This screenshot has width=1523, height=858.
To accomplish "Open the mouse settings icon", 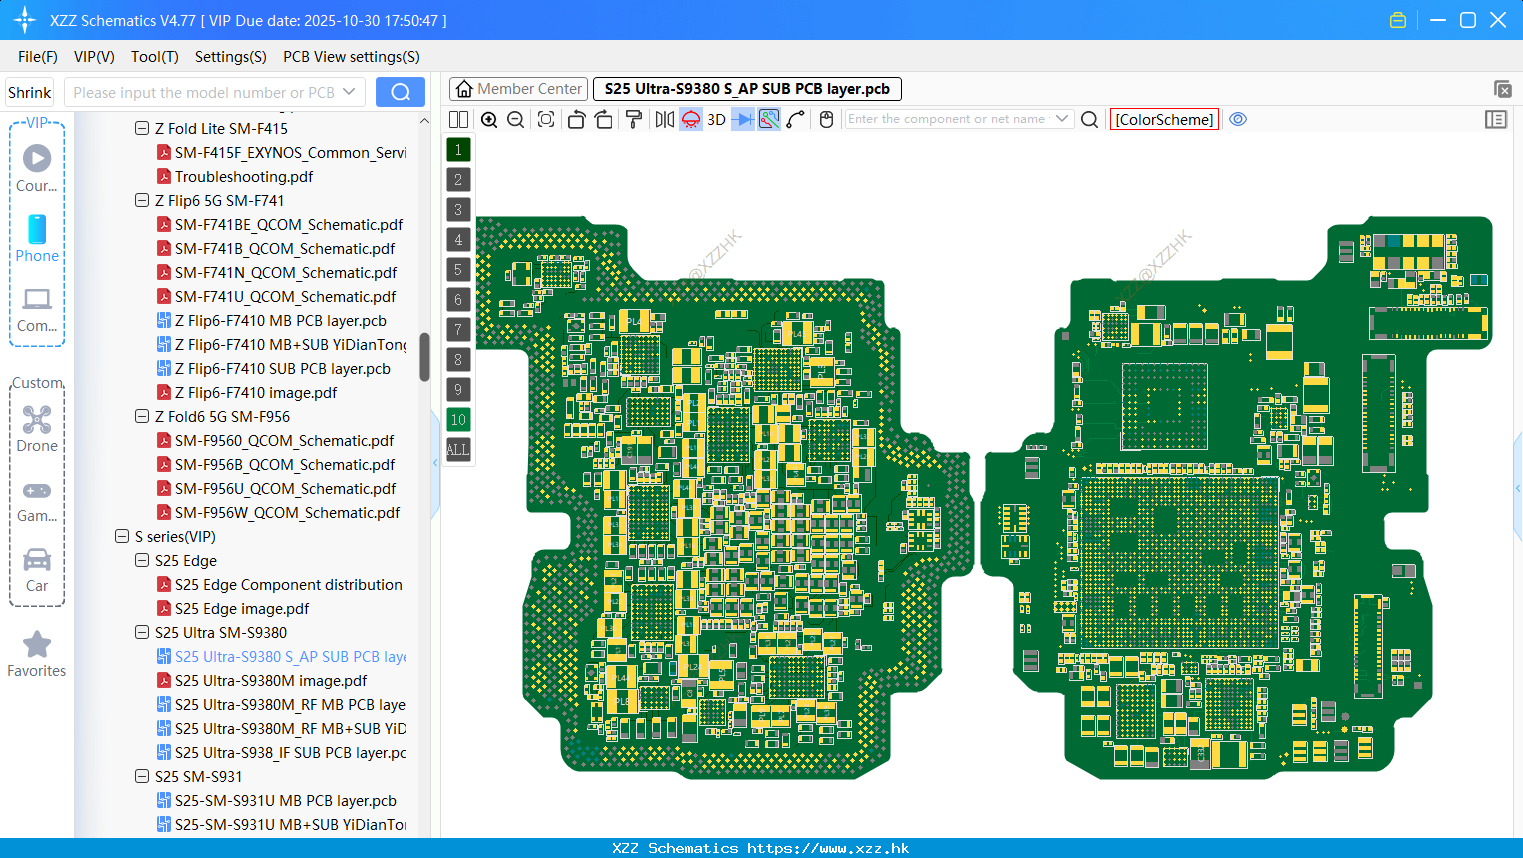I will point(827,119).
